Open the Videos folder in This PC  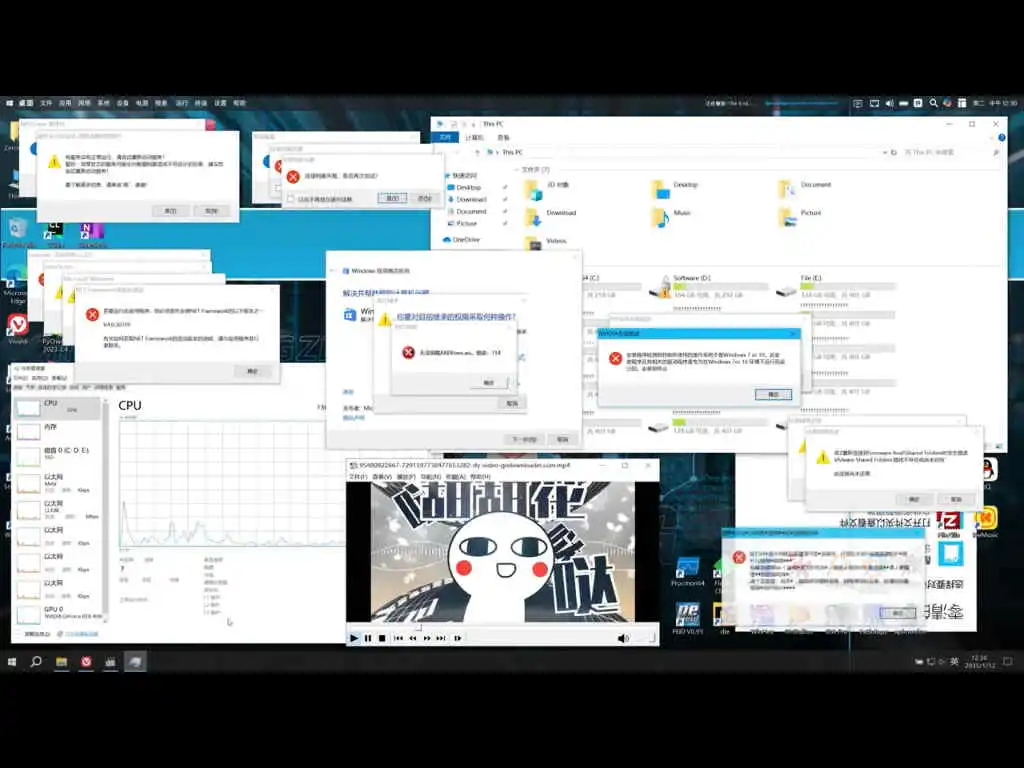(x=546, y=242)
